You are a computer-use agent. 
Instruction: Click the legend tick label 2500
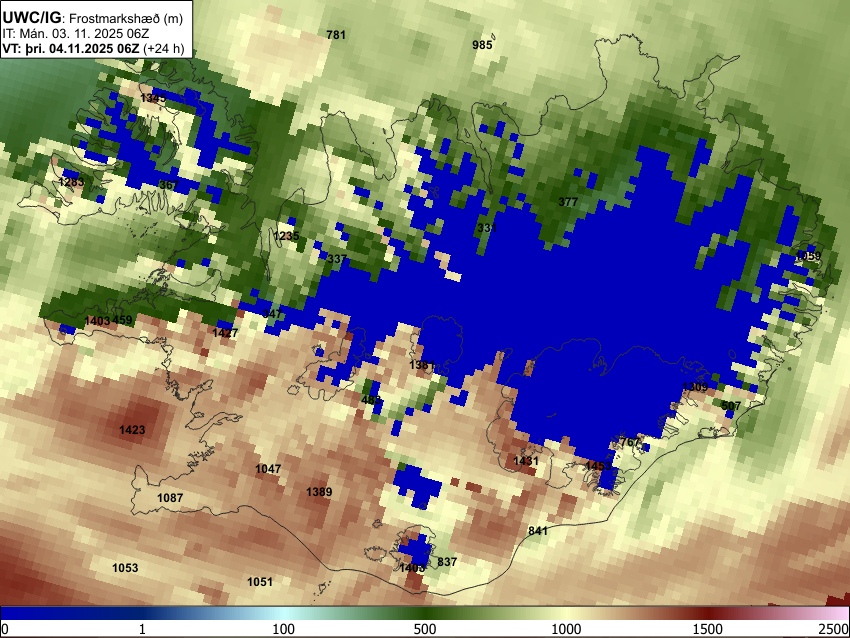pyautogui.click(x=835, y=629)
